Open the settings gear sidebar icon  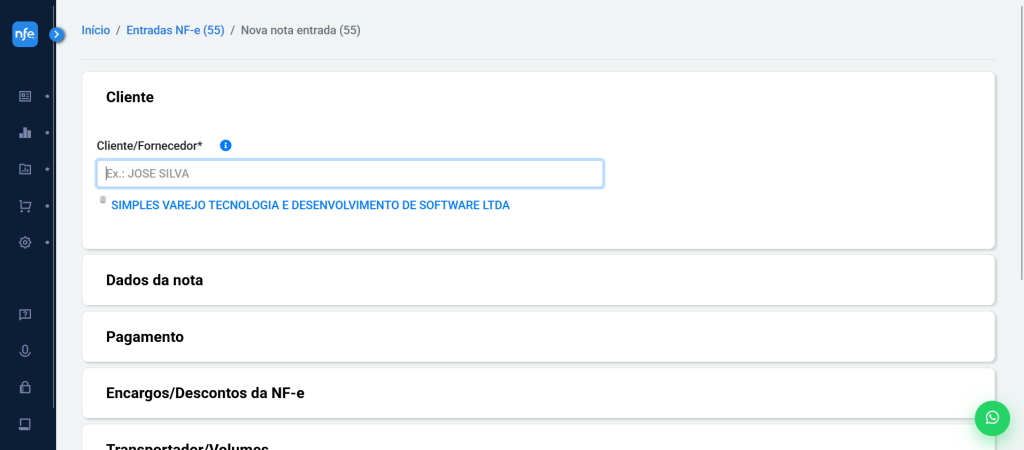25,242
